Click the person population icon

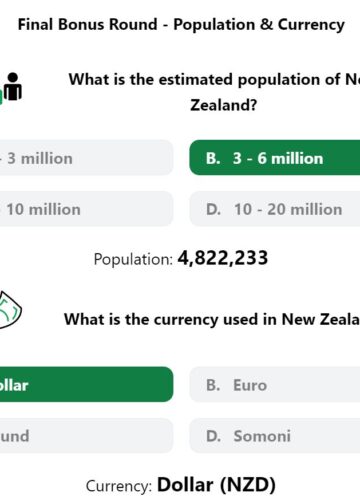pos(11,87)
